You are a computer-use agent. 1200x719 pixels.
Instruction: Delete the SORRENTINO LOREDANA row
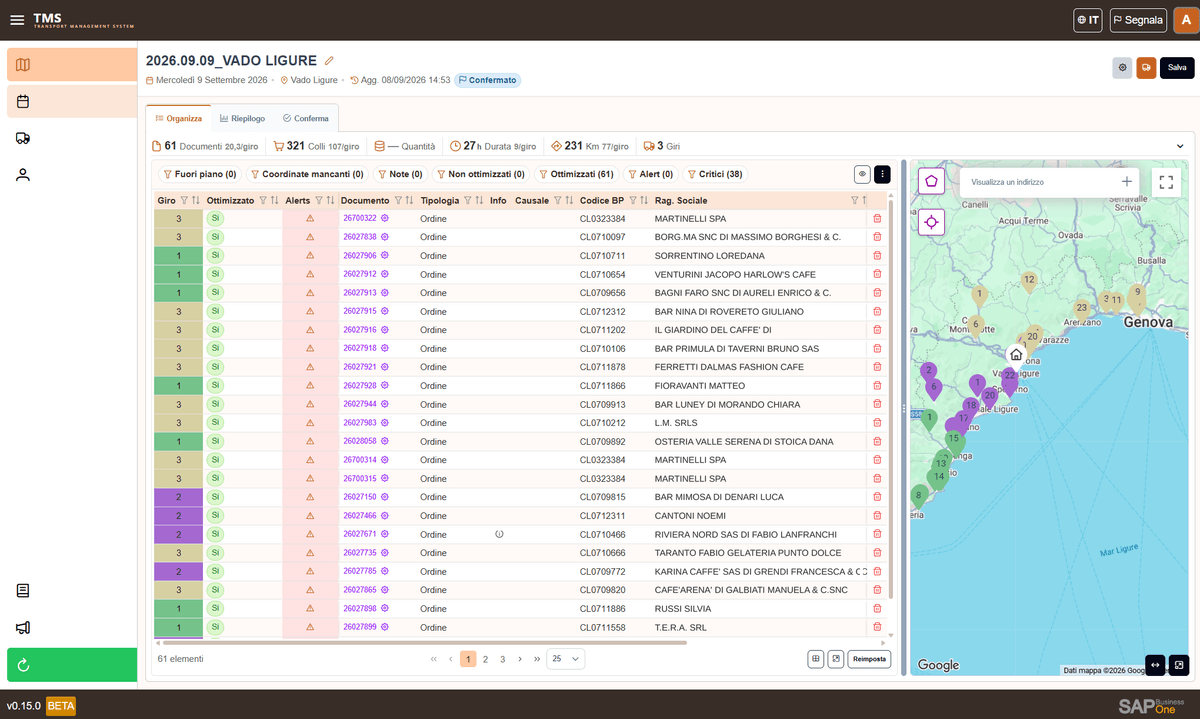click(x=878, y=255)
